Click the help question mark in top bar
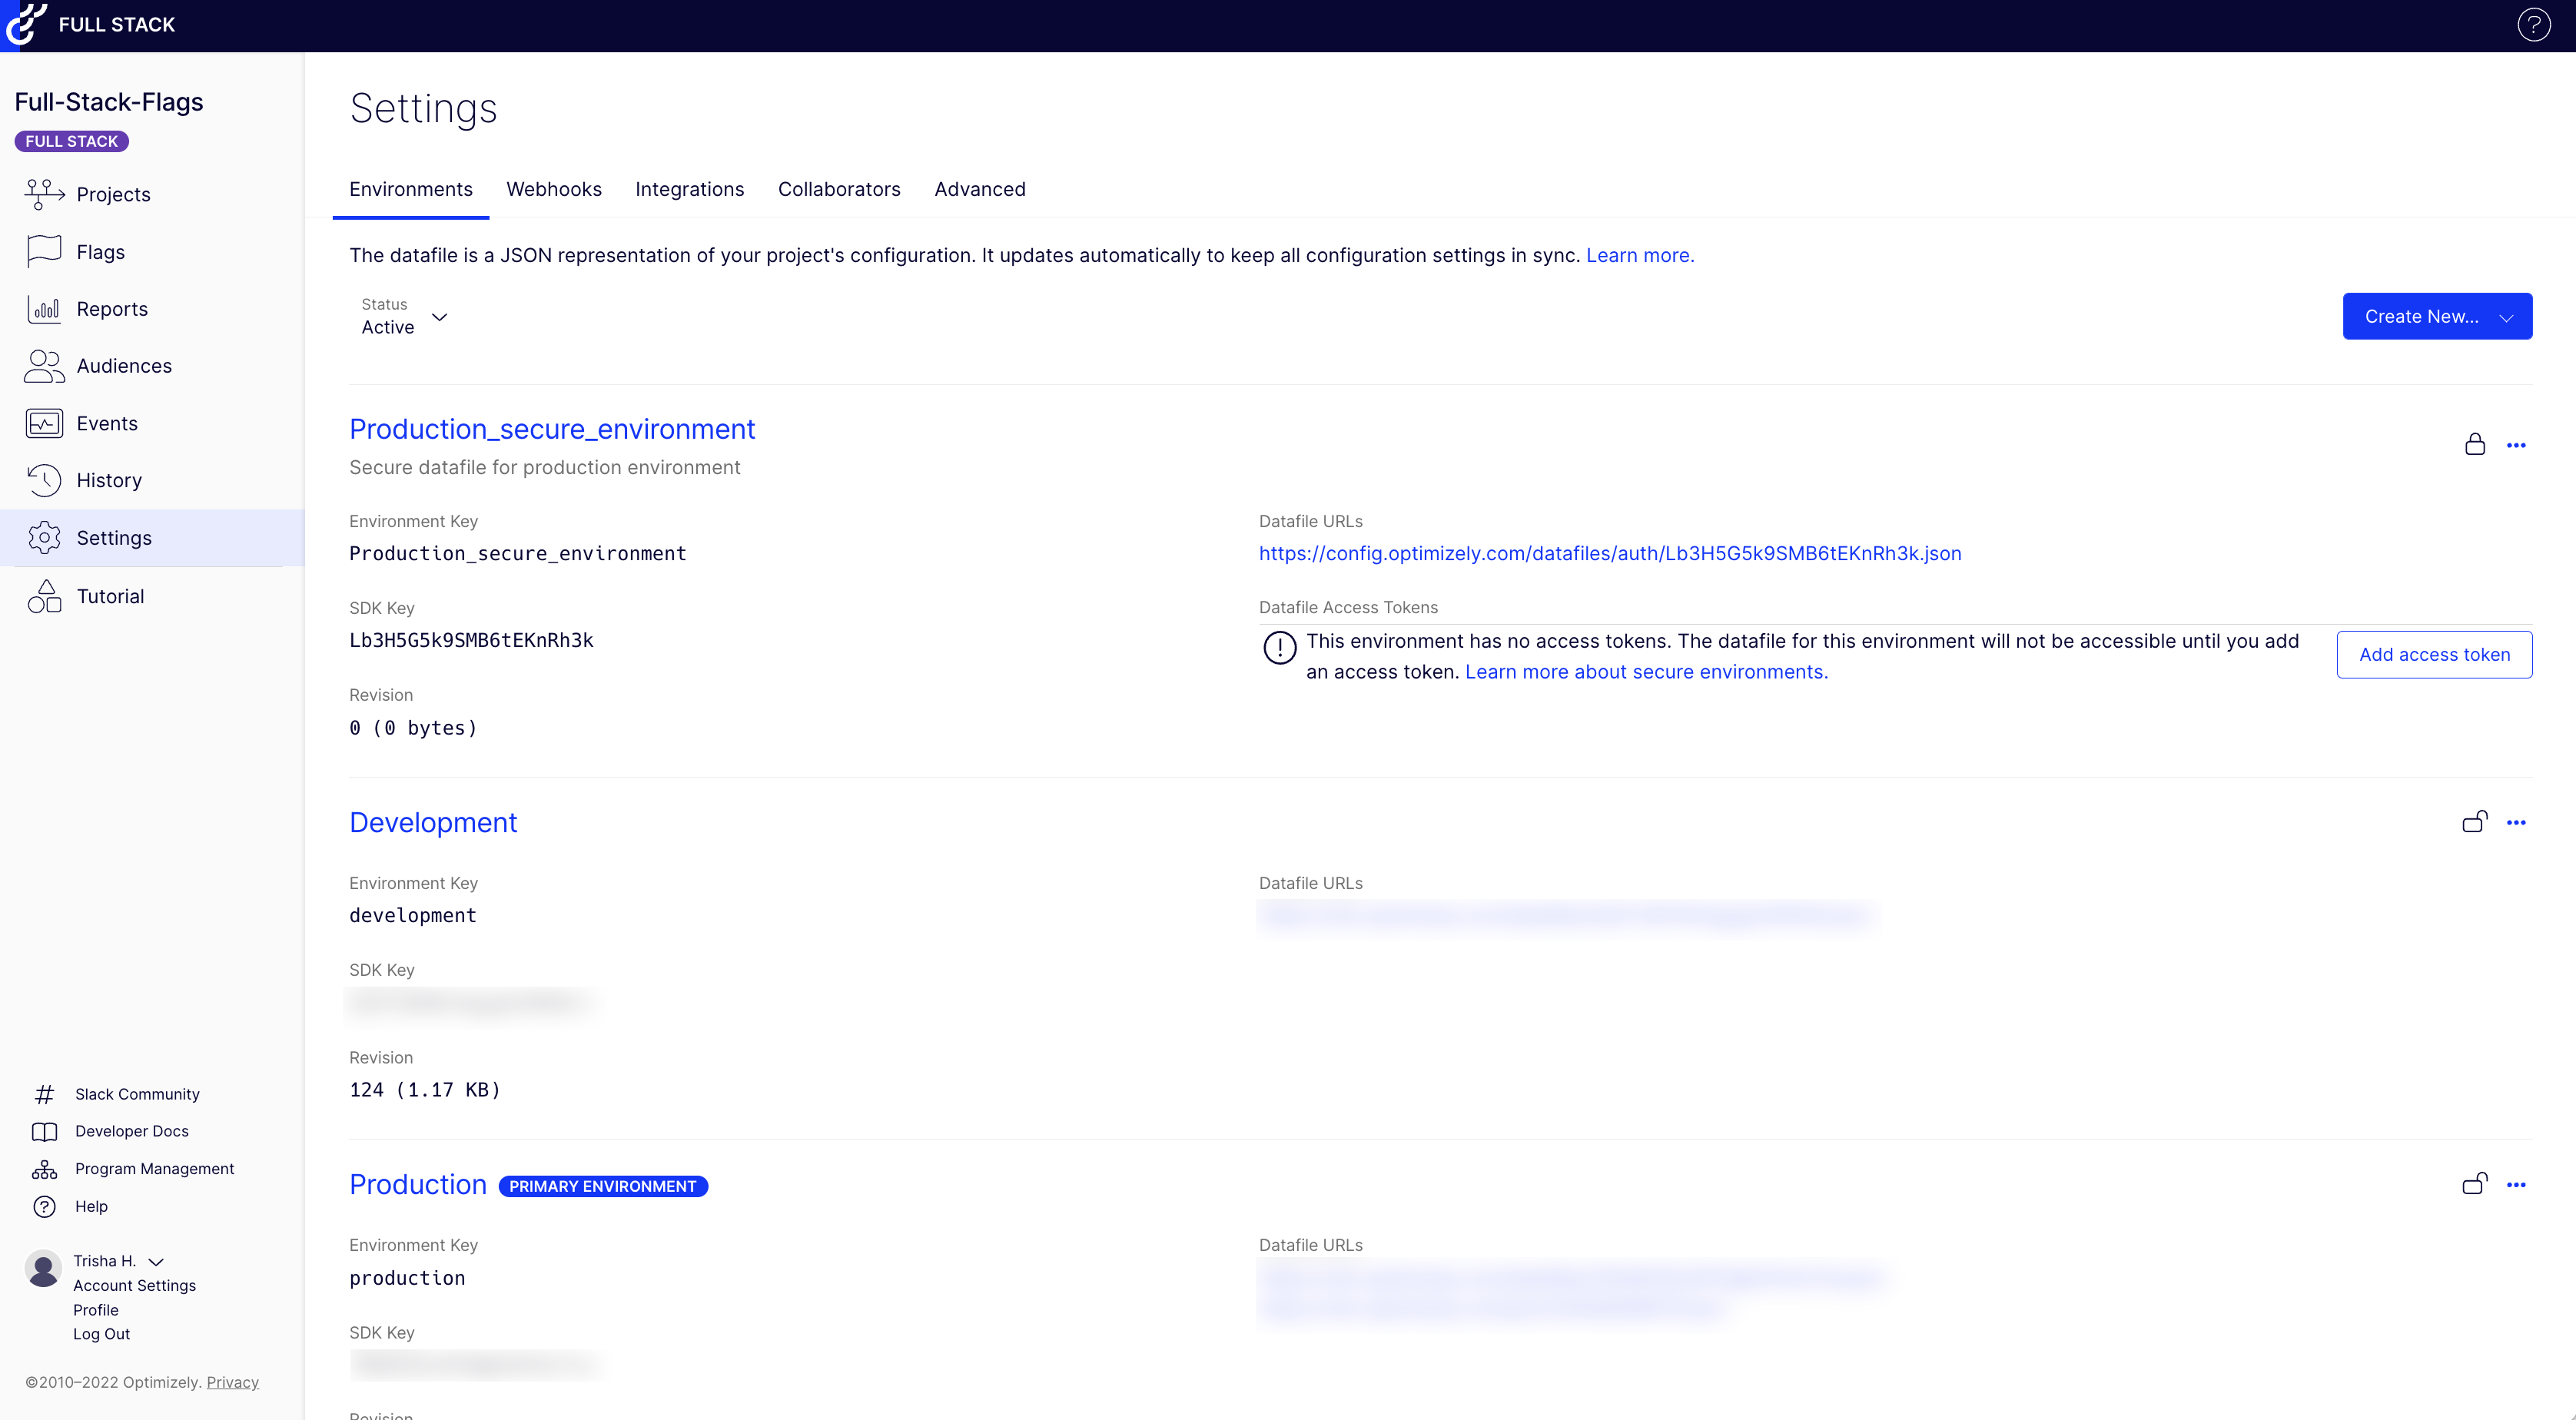 click(2533, 25)
